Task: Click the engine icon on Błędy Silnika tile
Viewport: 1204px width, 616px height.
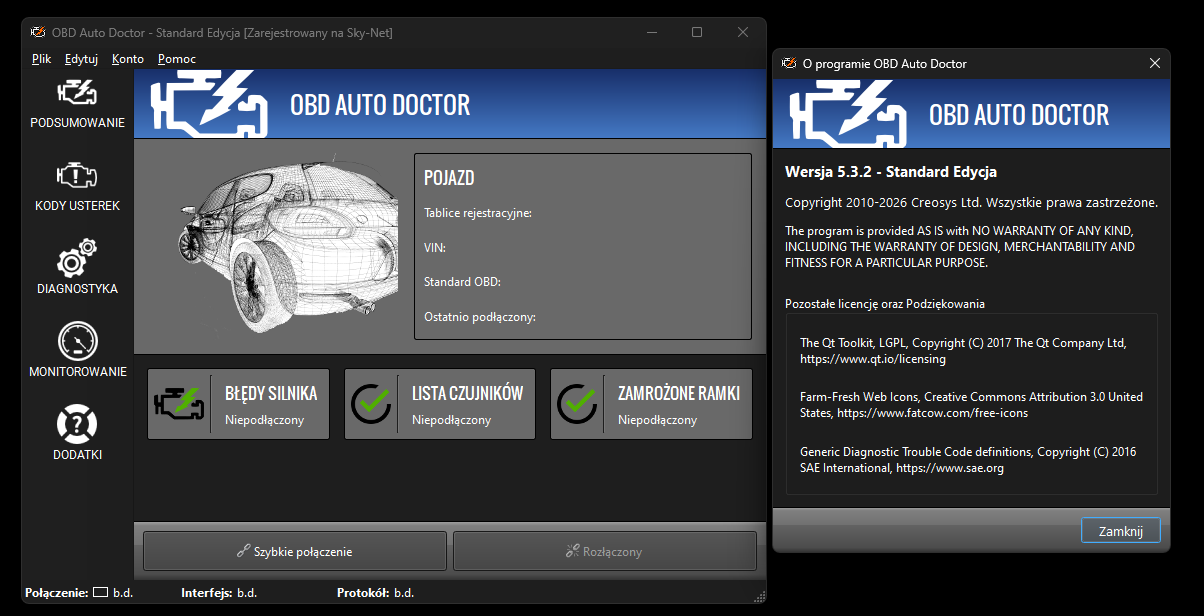Action: tap(178, 404)
